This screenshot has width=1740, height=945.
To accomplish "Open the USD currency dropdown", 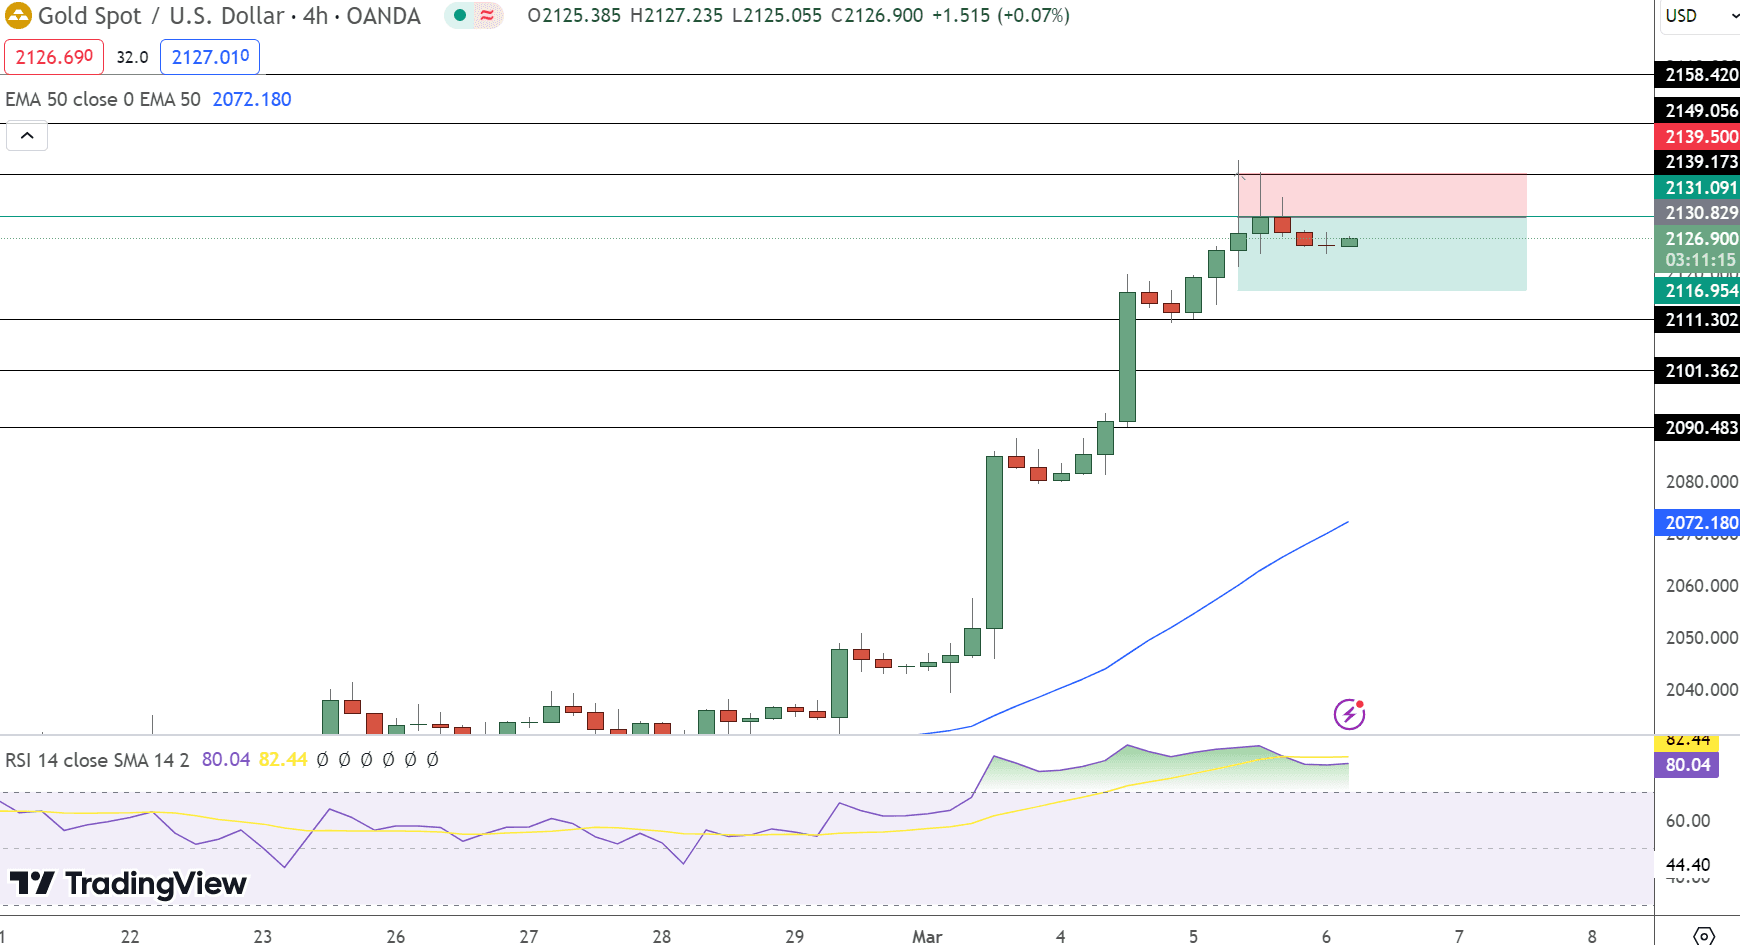I will coord(1700,16).
